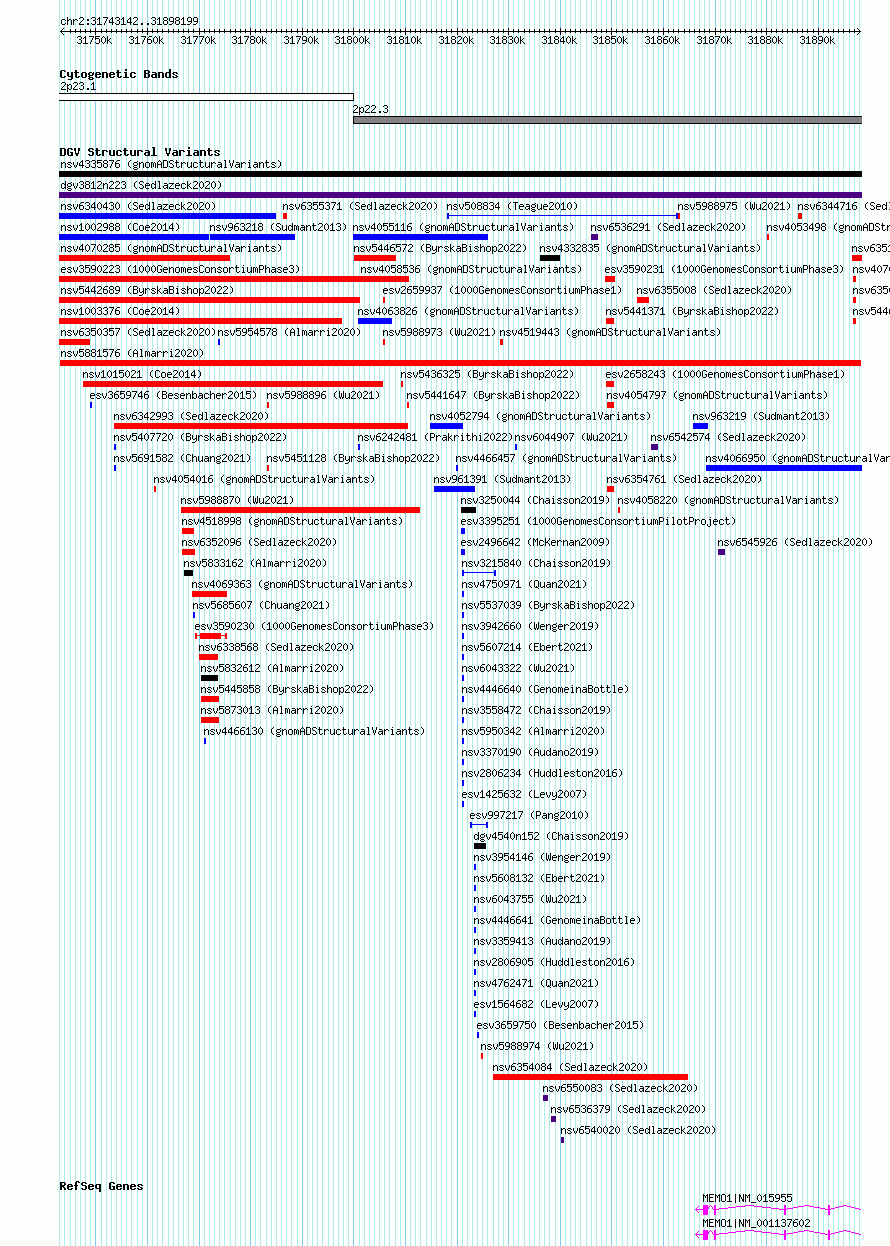Click the long red bar of nsv5881576
Screen dimensions: 890x1246
pos(460,363)
